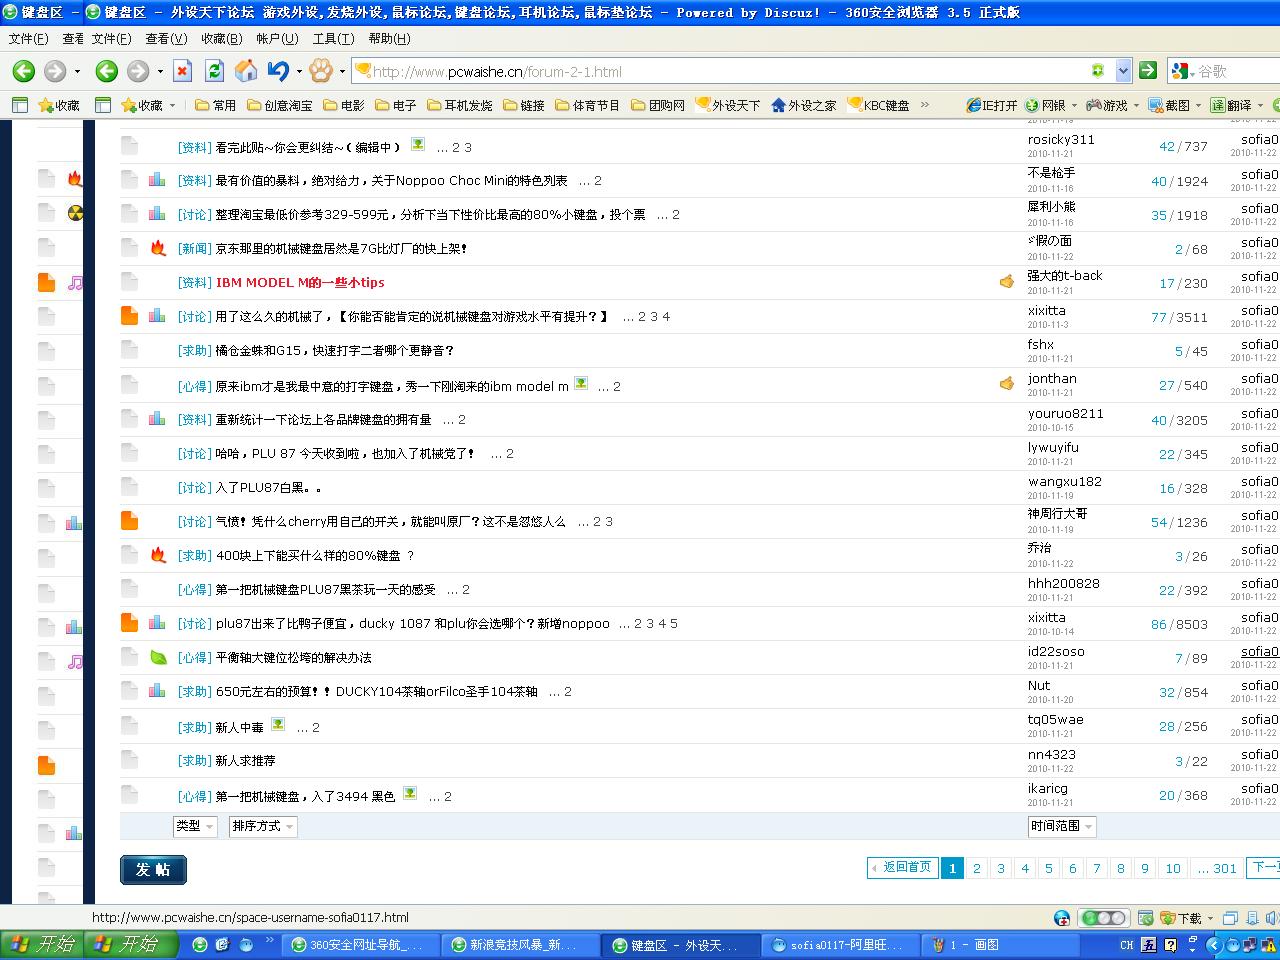Go to page 5 in pagination
The height and width of the screenshot is (960, 1280).
(1049, 868)
